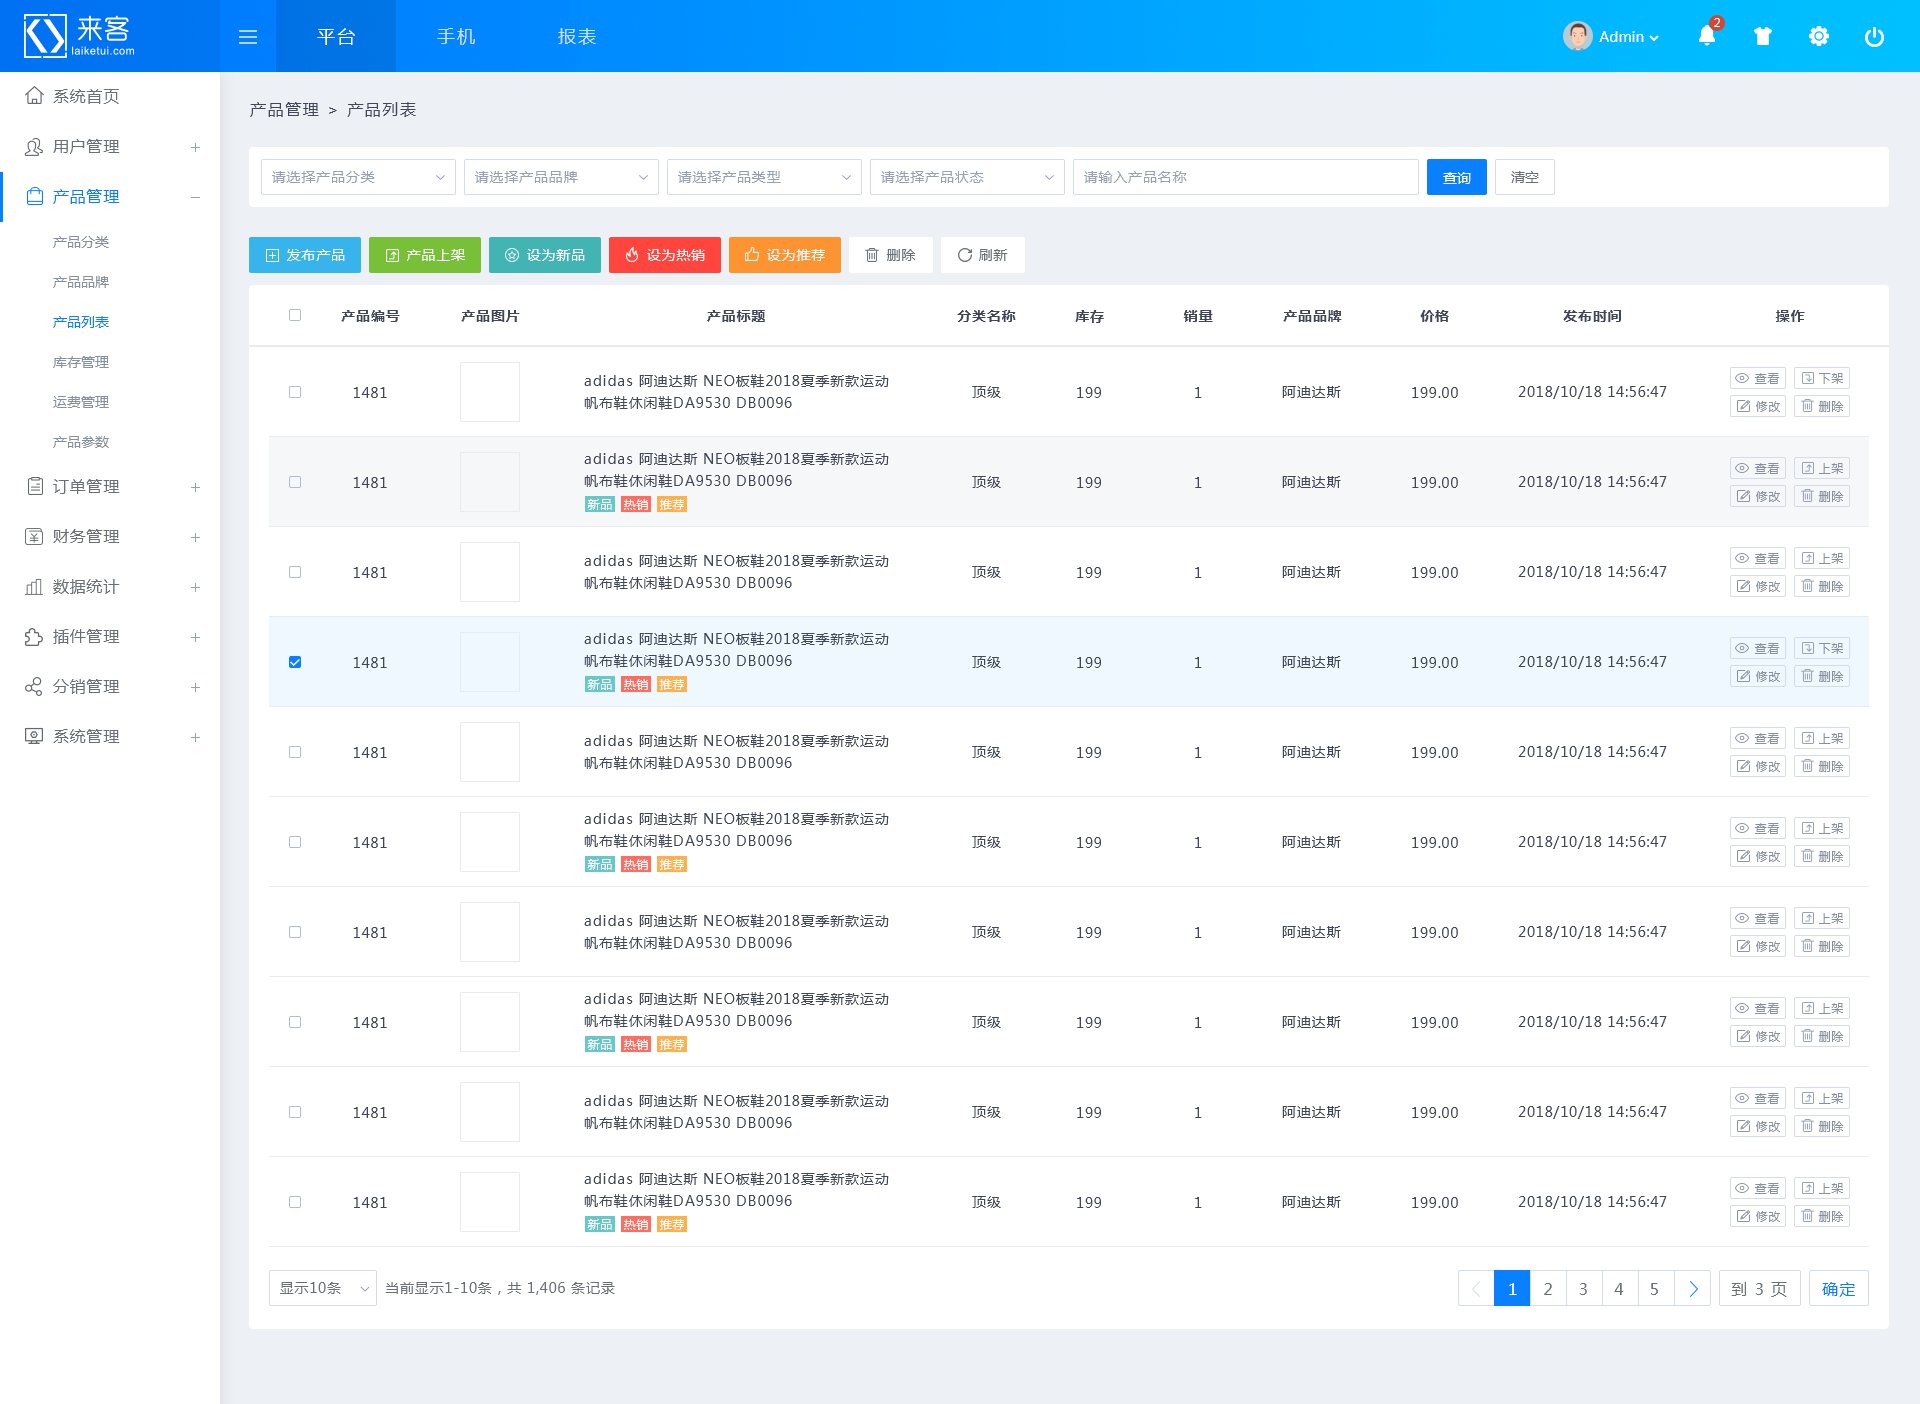Viewport: 1920px width, 1404px height.
Task: Click 下架 in the first product row
Action: [x=1822, y=378]
